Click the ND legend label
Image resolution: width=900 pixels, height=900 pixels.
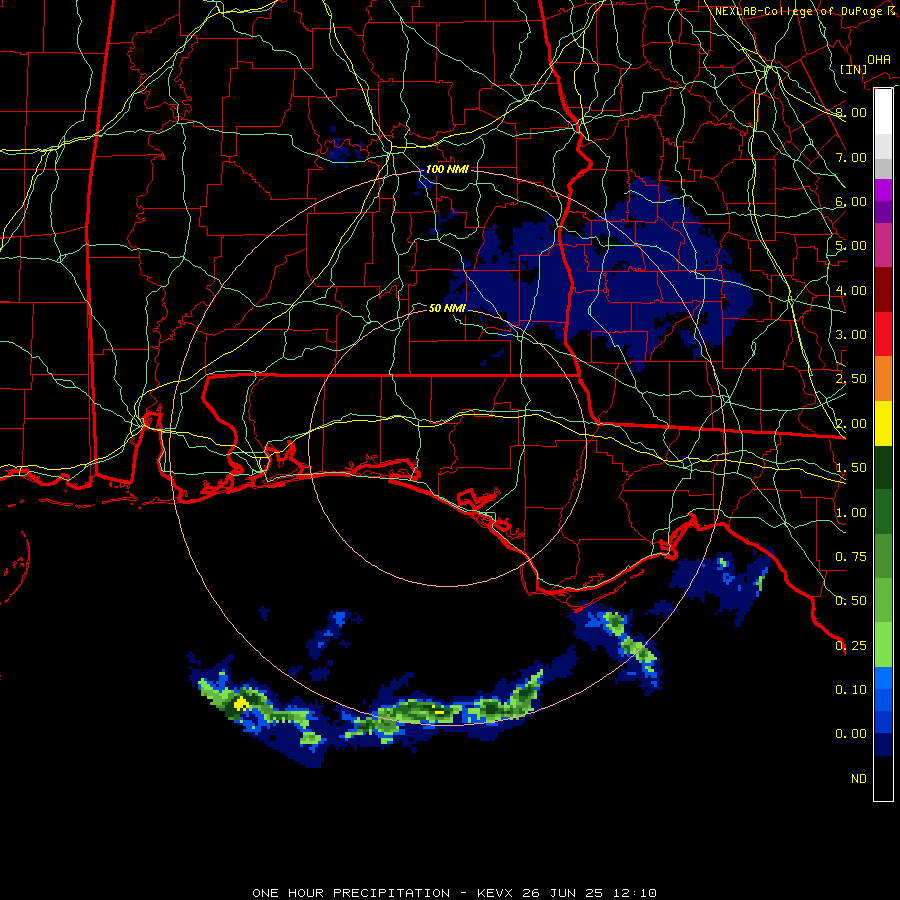(859, 779)
